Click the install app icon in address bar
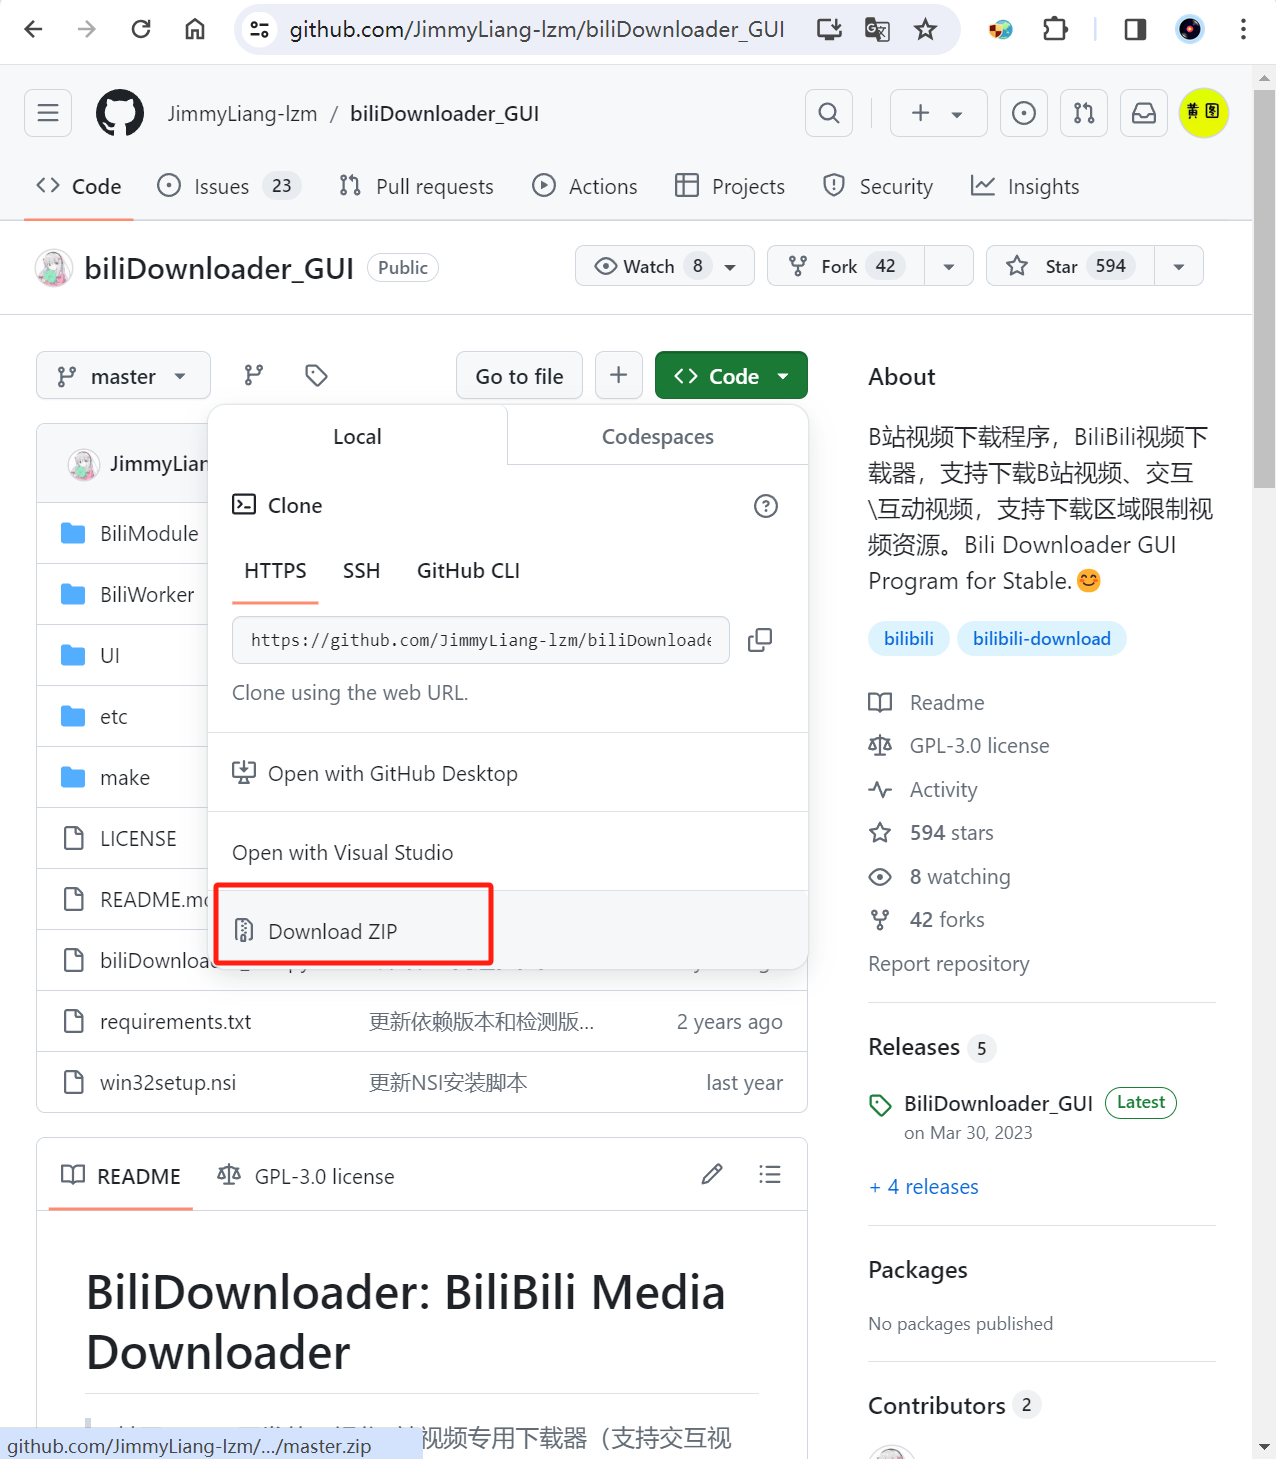The height and width of the screenshot is (1459, 1276). point(829,29)
